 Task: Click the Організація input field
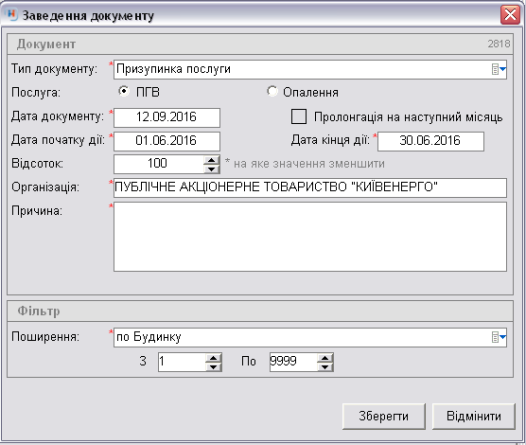[310, 187]
